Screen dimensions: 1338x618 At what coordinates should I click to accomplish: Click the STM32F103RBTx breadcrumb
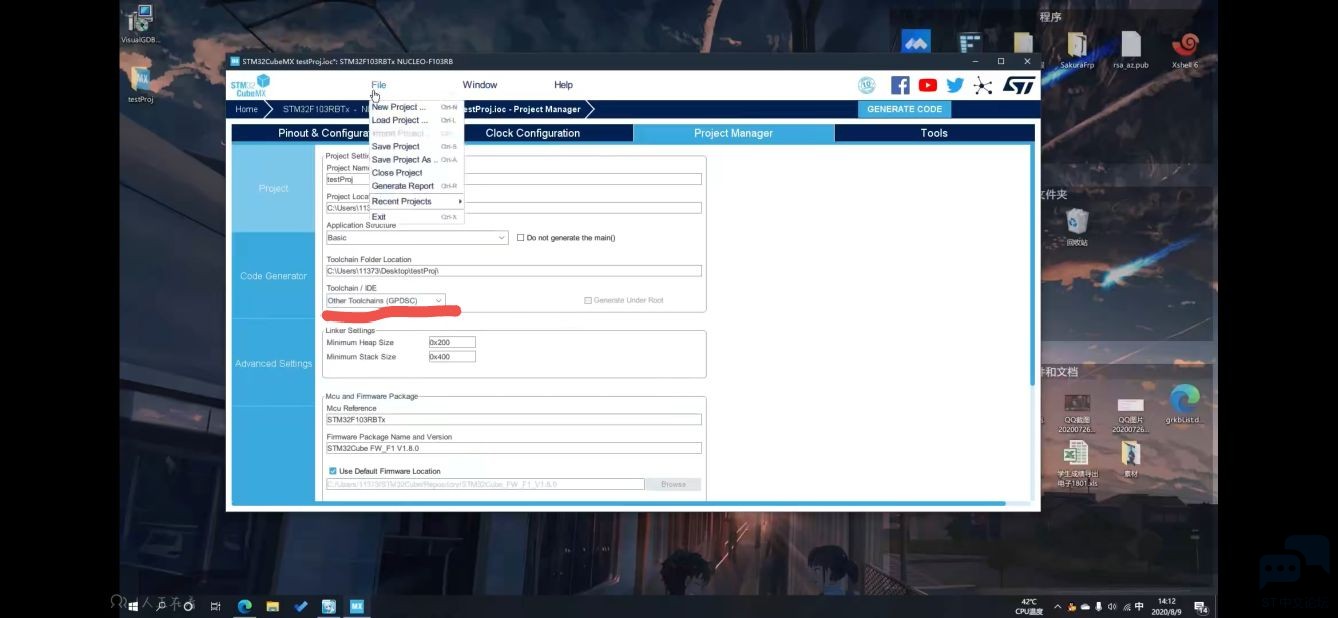(316, 109)
